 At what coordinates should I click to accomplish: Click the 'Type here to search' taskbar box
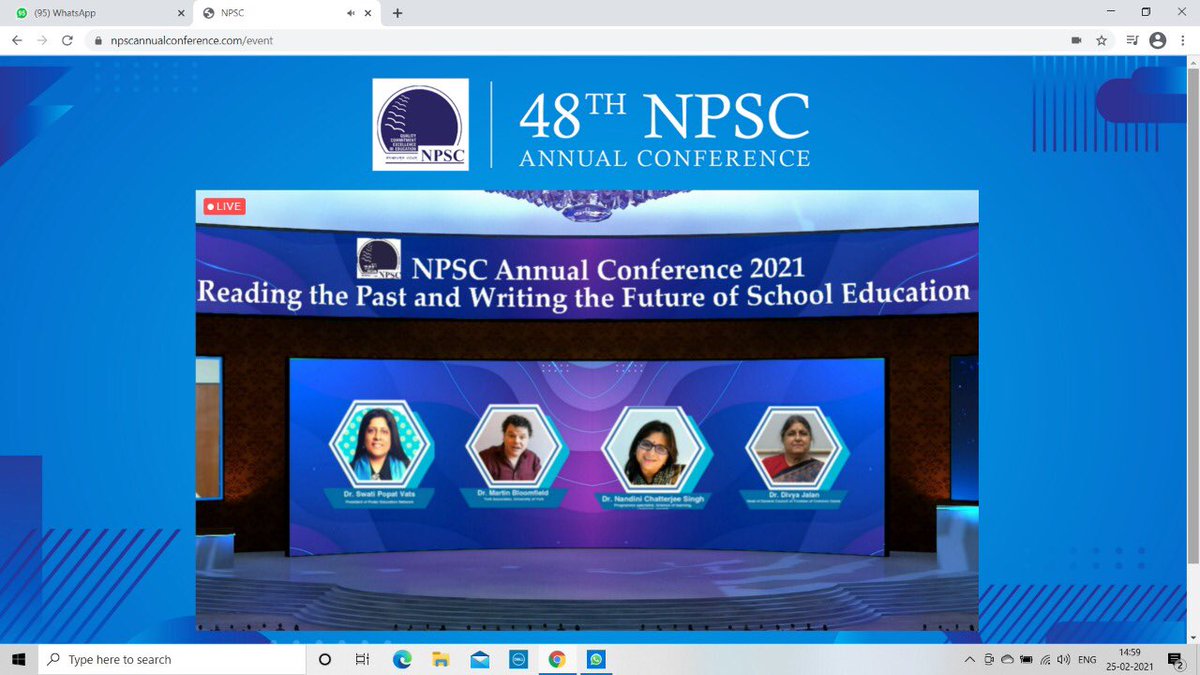172,659
